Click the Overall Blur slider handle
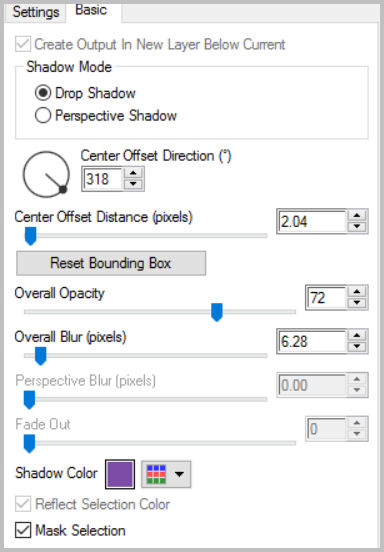Screen dimensions: 384x552 point(40,356)
